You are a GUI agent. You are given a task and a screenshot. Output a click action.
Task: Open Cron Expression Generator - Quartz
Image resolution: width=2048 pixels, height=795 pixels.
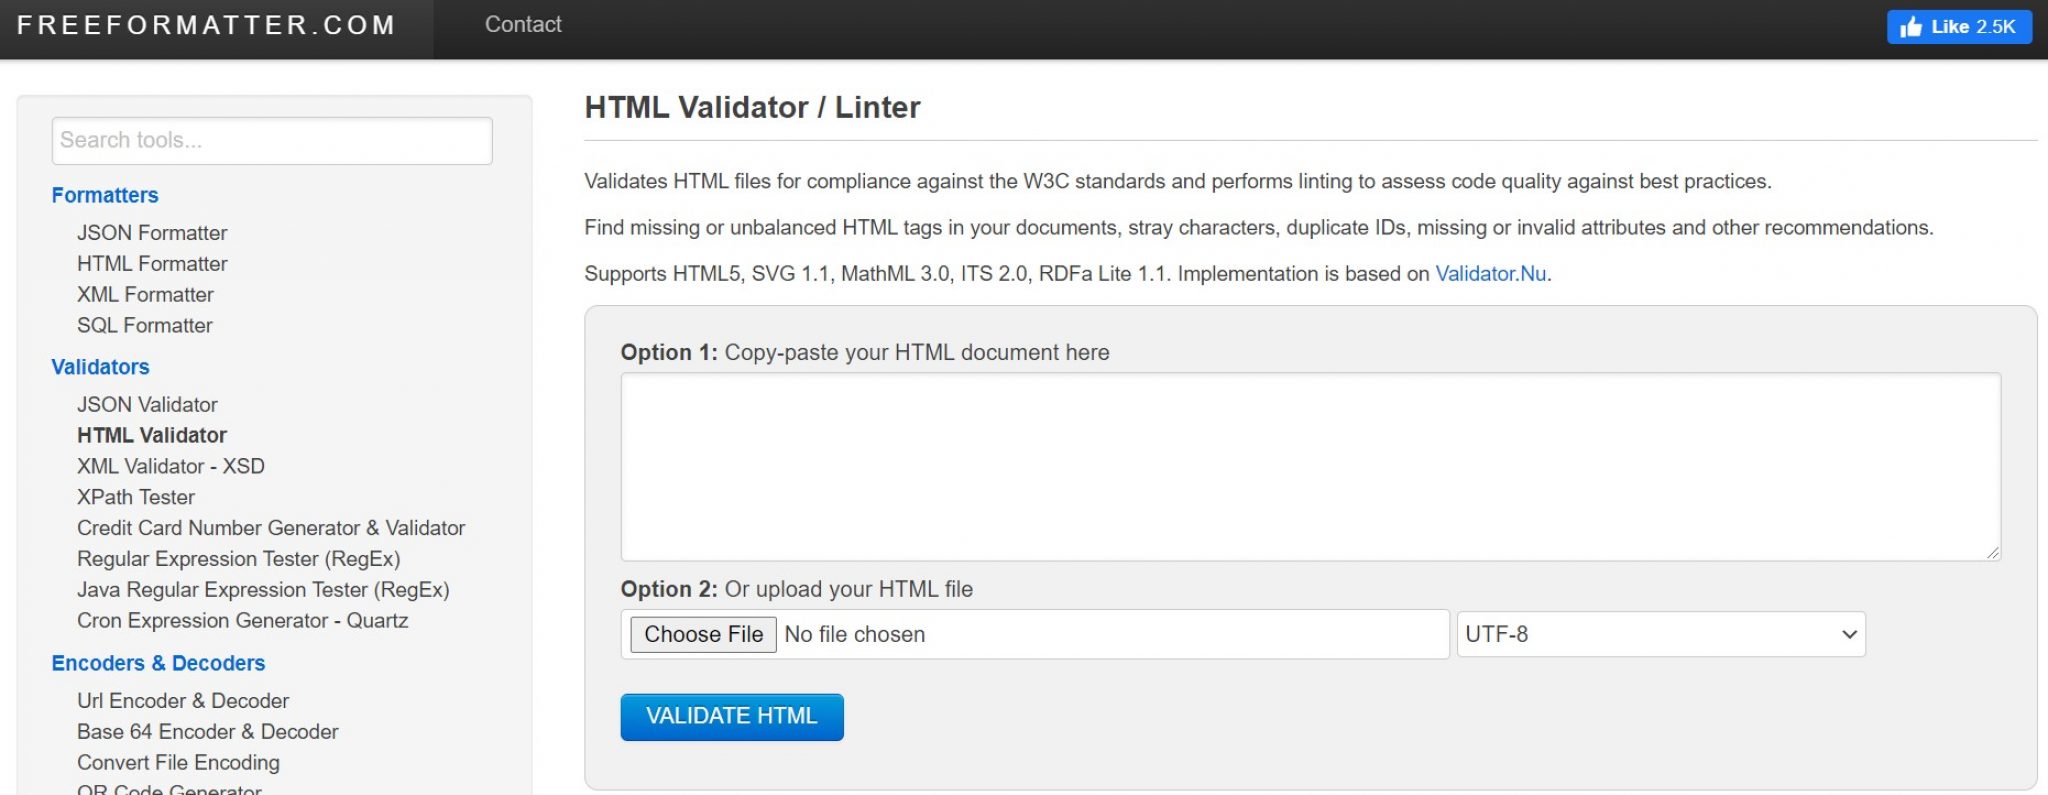coord(243,622)
